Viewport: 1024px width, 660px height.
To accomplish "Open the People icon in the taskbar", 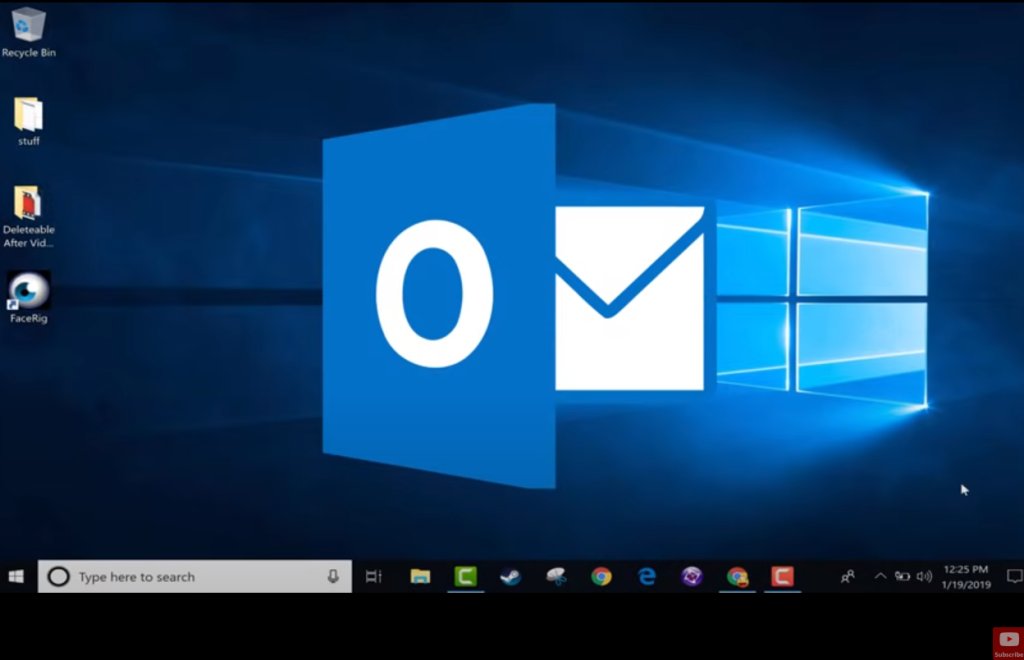I will tap(848, 577).
